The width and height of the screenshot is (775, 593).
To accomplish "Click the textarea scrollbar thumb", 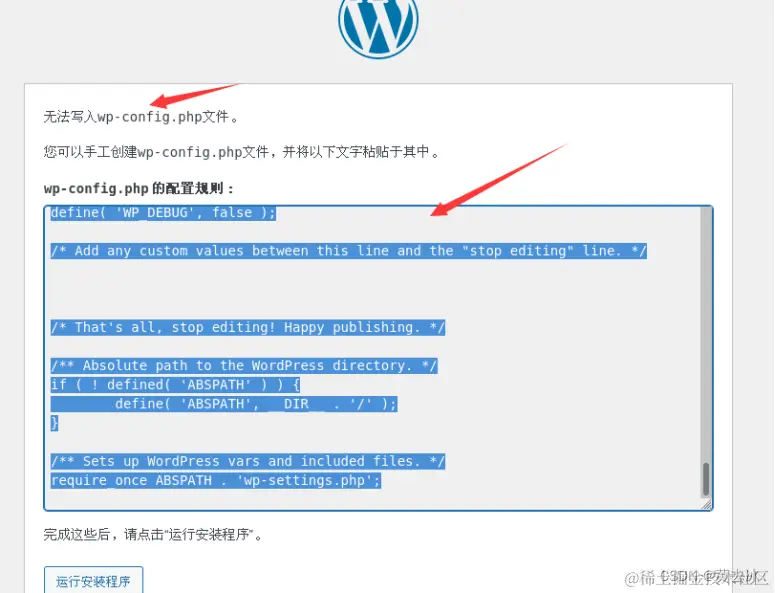I will click(706, 479).
